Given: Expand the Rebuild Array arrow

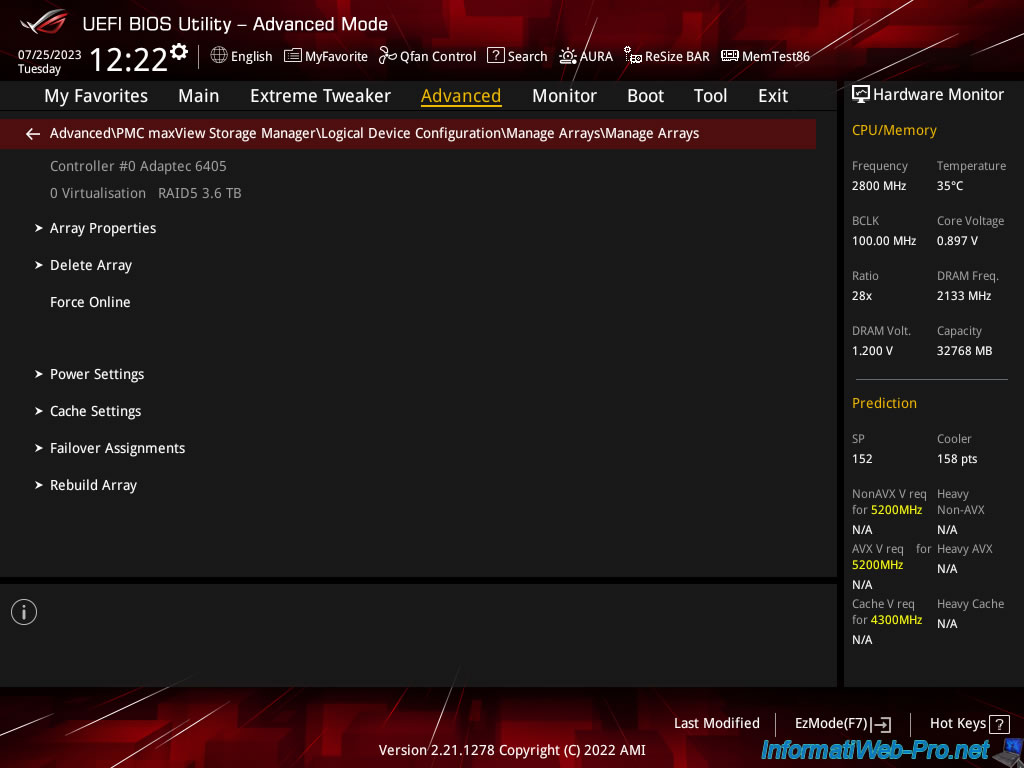Looking at the screenshot, I should point(39,485).
